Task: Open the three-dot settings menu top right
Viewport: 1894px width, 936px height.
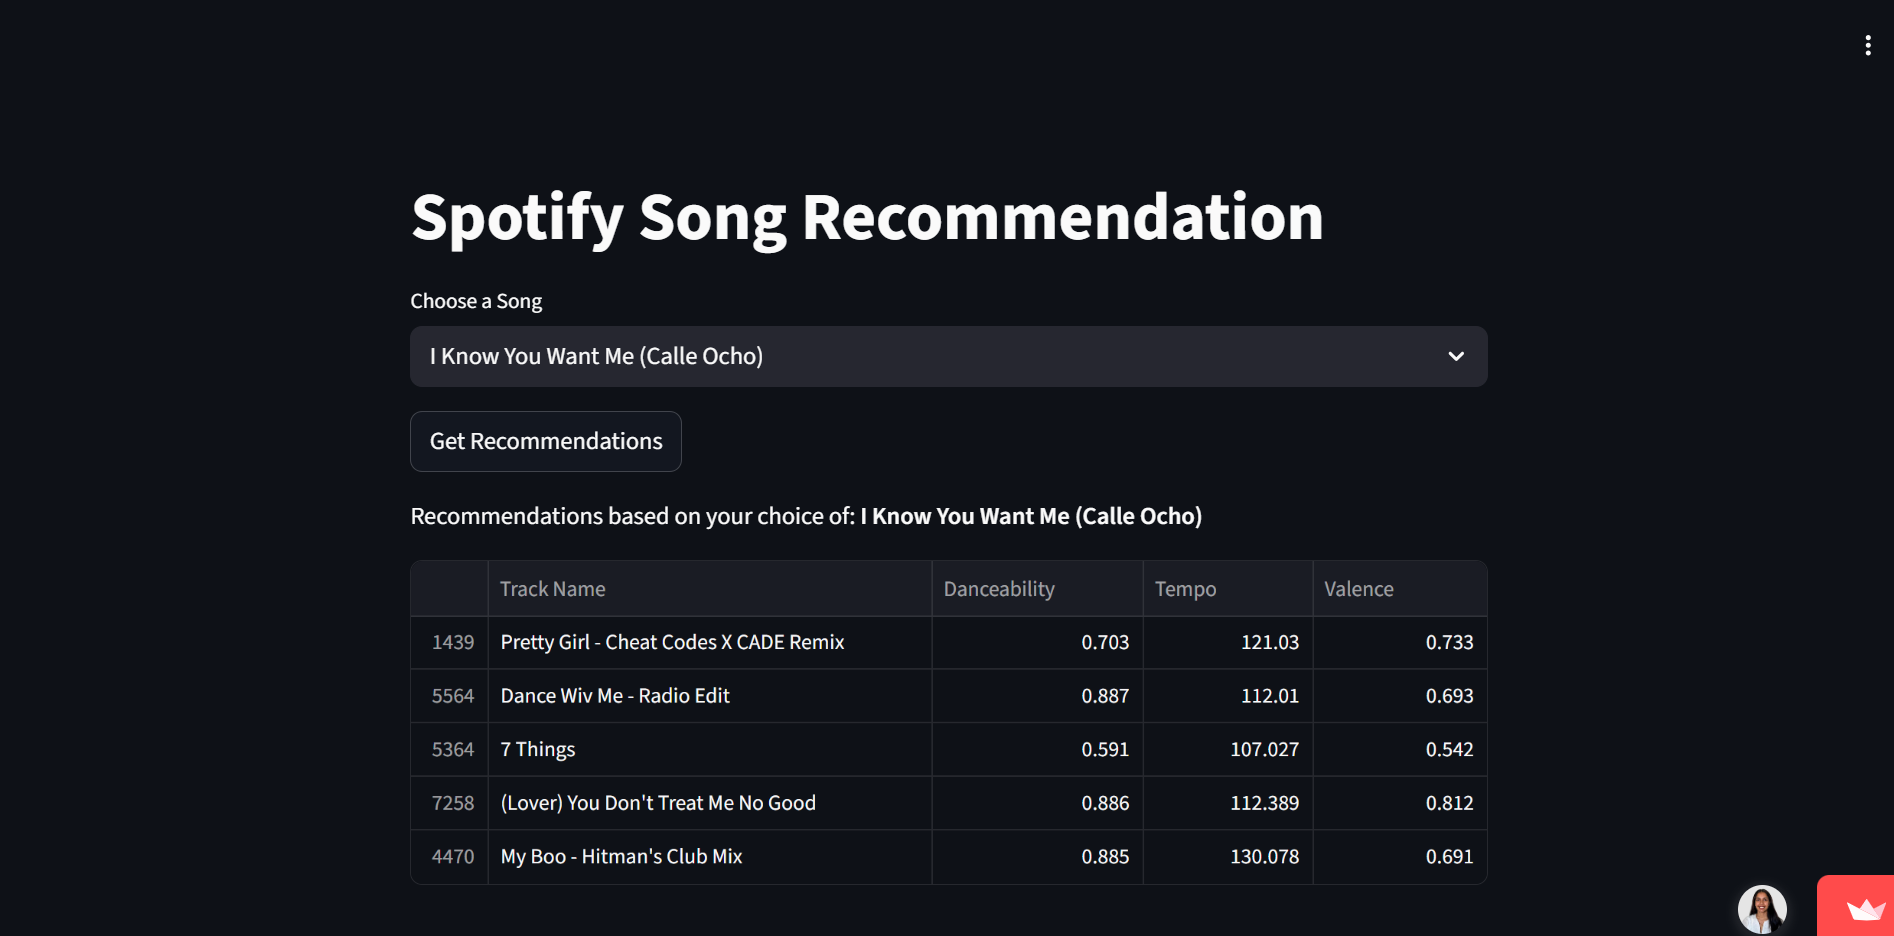Action: 1868,44
